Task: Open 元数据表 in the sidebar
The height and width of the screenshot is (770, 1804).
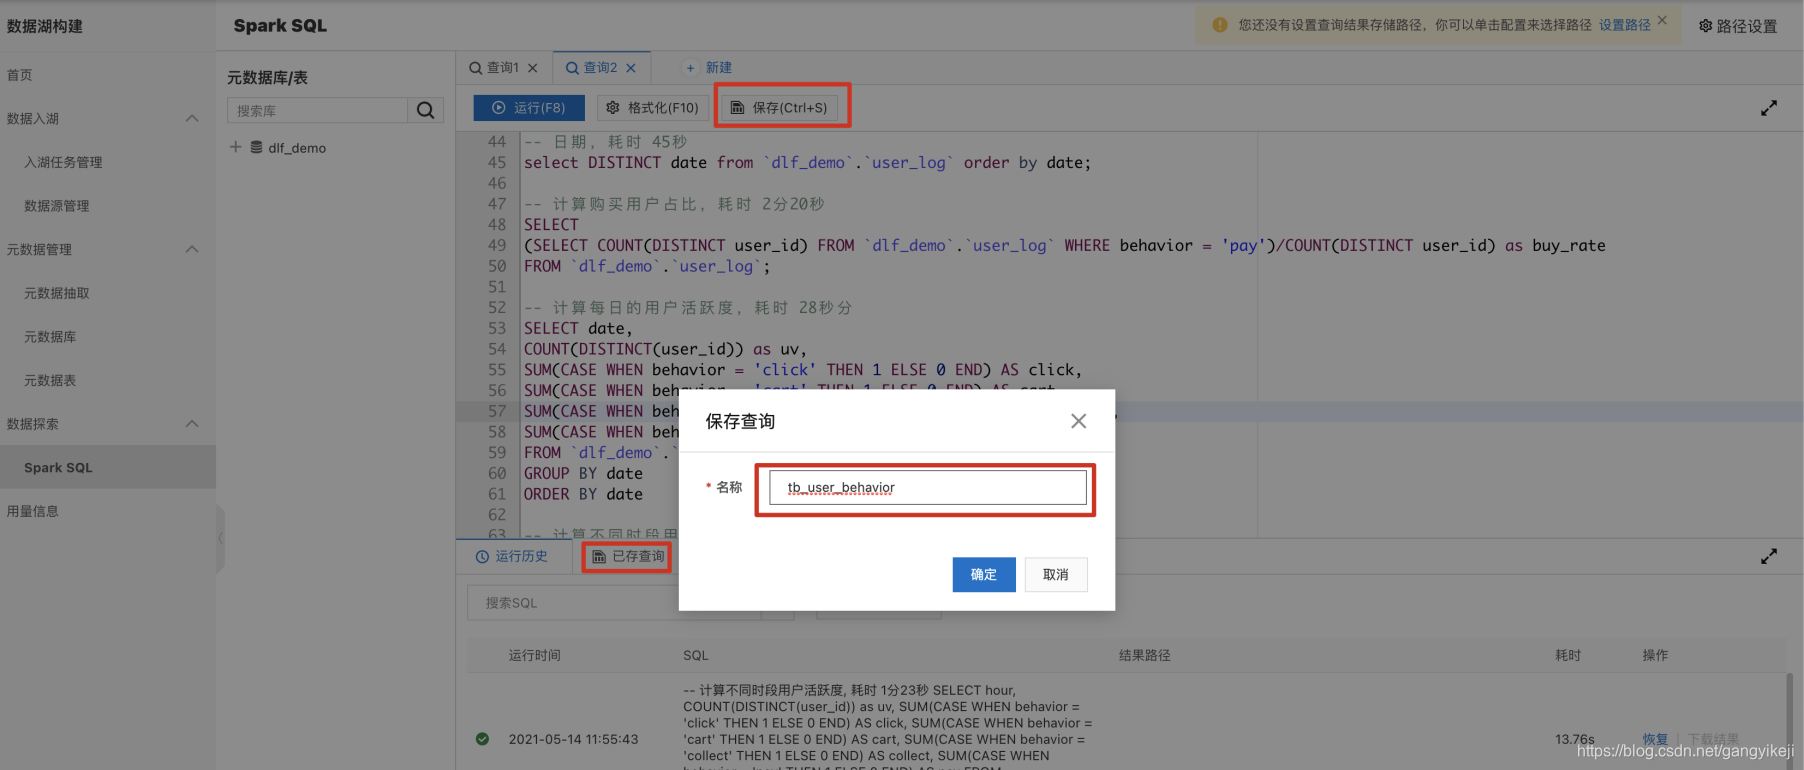Action: (x=50, y=380)
